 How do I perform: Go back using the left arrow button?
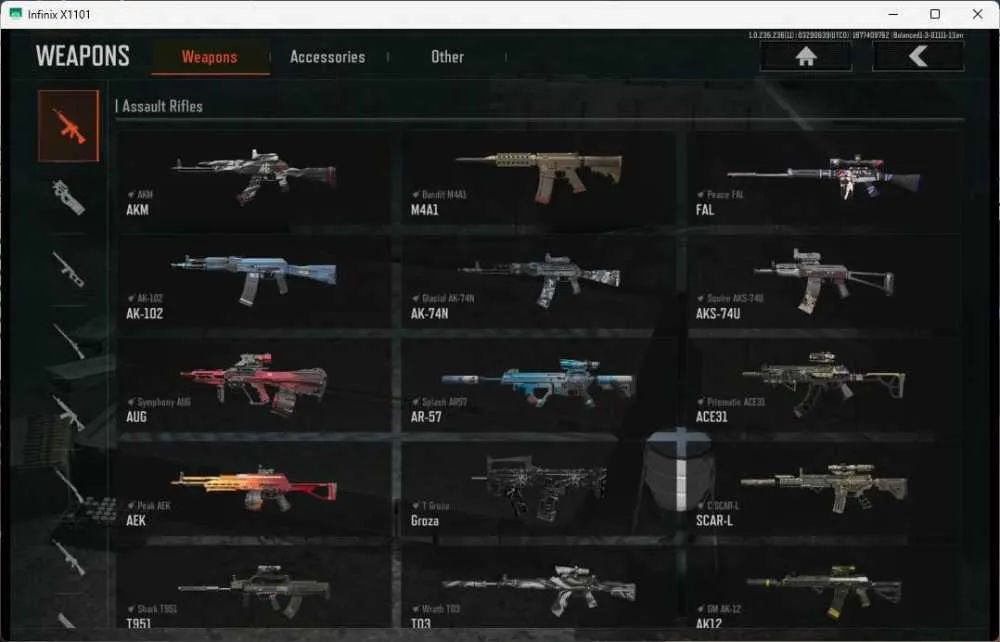pyautogui.click(x=918, y=57)
